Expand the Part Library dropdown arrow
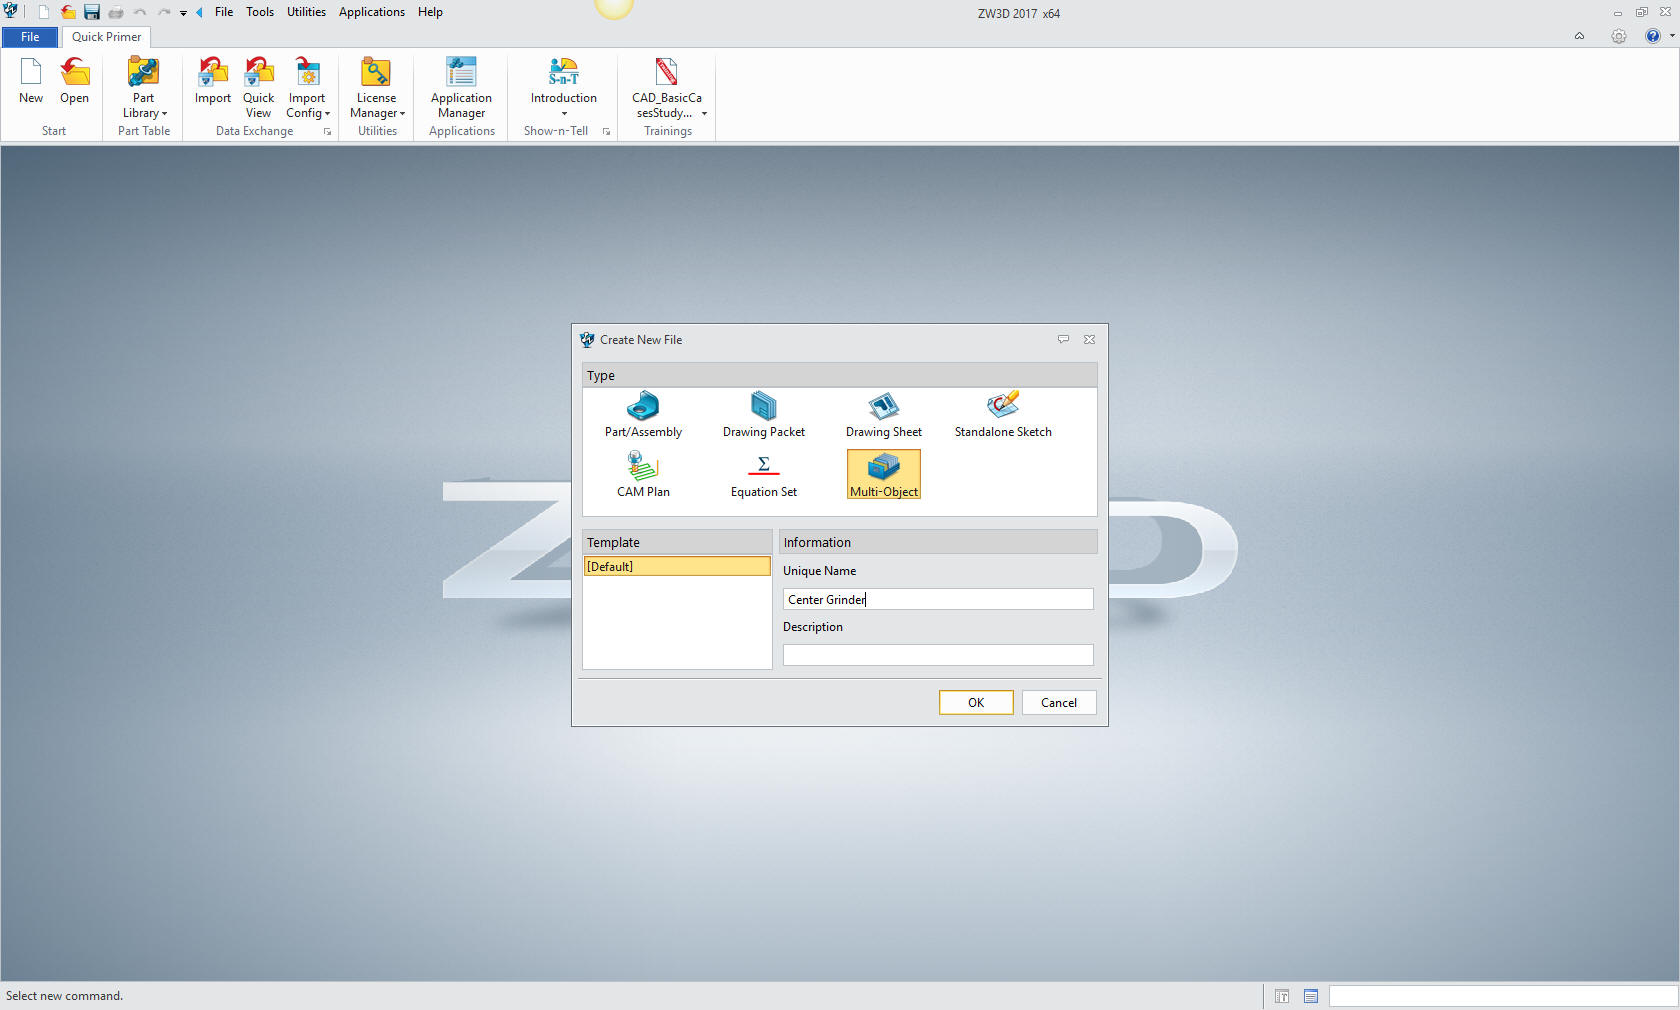Screen dimensions: 1680x1010 164,114
